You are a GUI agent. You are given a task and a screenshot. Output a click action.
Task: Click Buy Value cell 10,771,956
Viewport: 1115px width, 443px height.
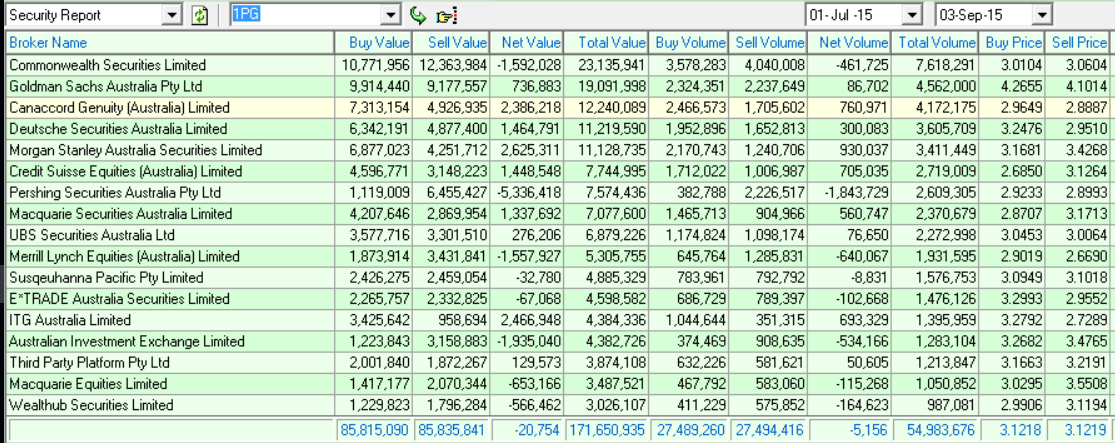tap(373, 65)
